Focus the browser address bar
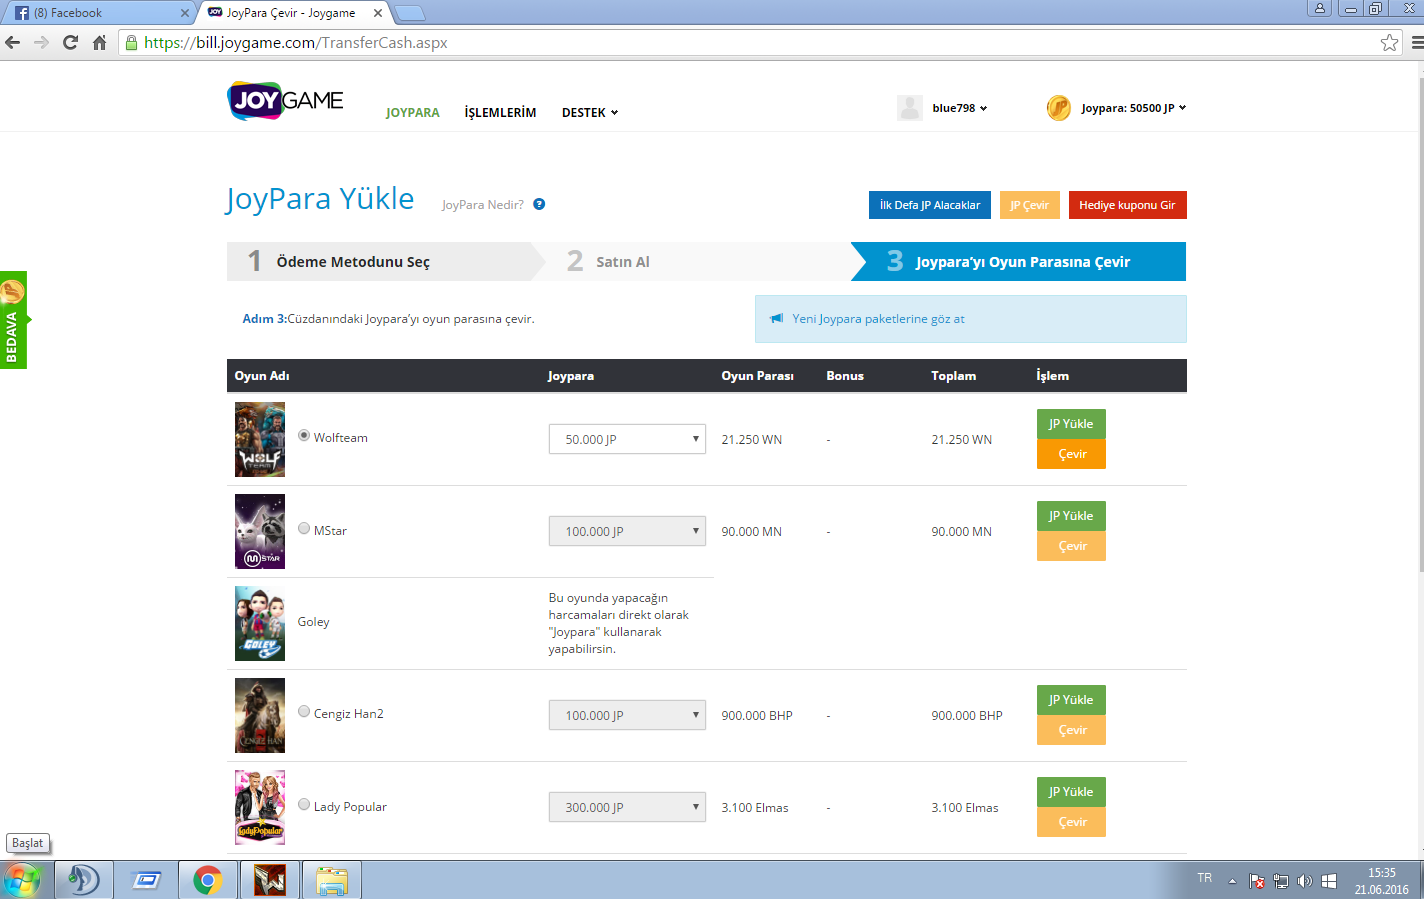 pos(760,42)
